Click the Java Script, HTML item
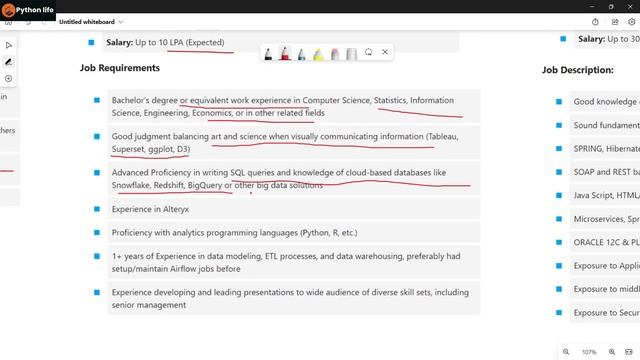The width and height of the screenshot is (640, 360). [607, 196]
